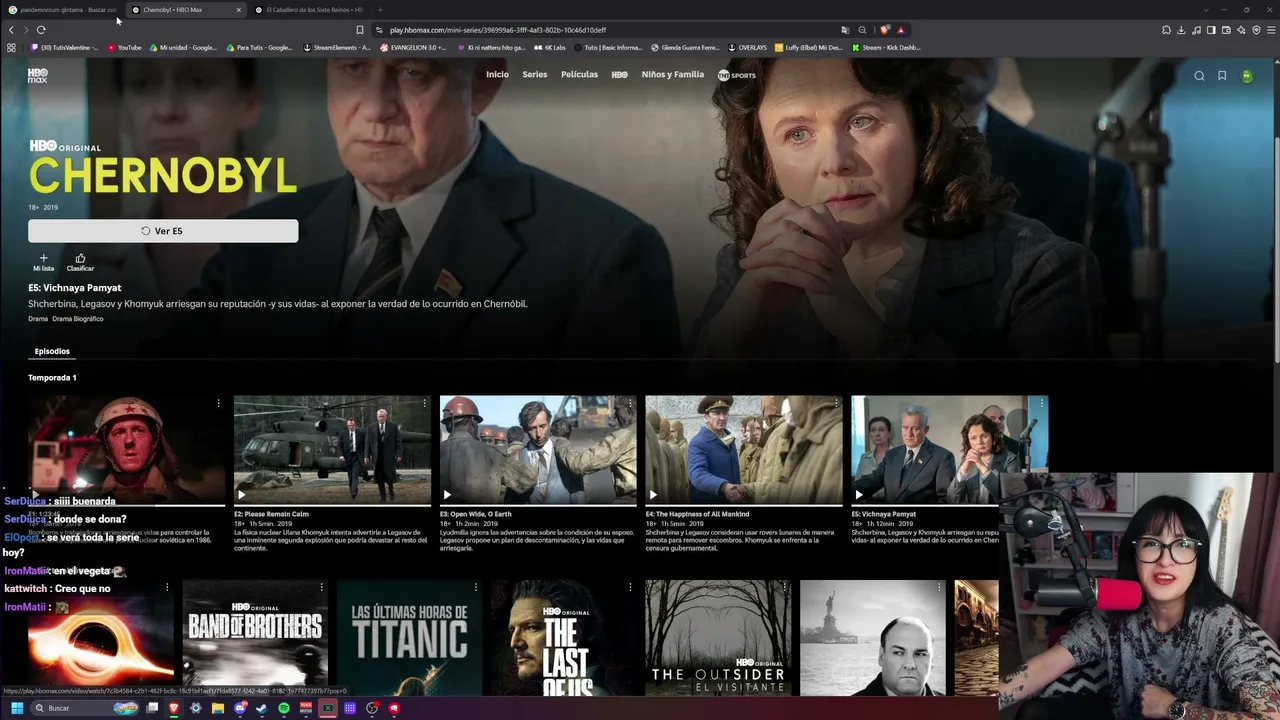Close the Chernobyl HBO Max tab
The image size is (1280, 720).
point(239,10)
